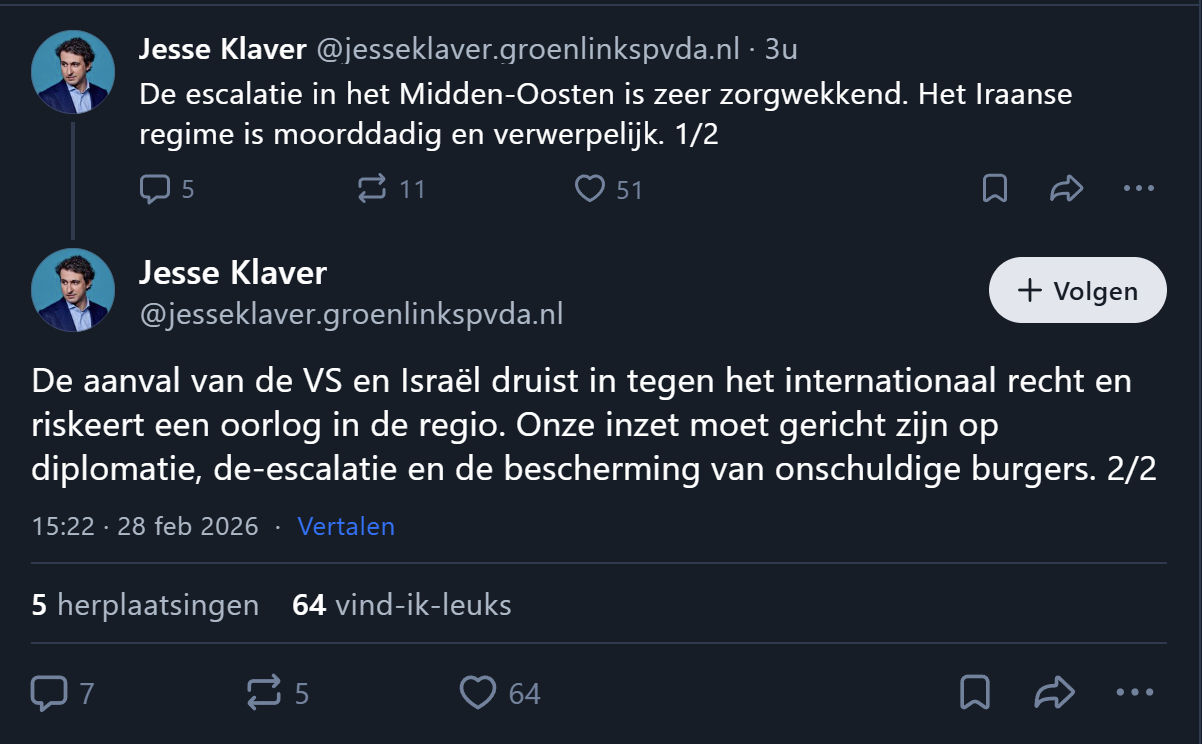View the 64 vind-ik-leuks list

[401, 605]
